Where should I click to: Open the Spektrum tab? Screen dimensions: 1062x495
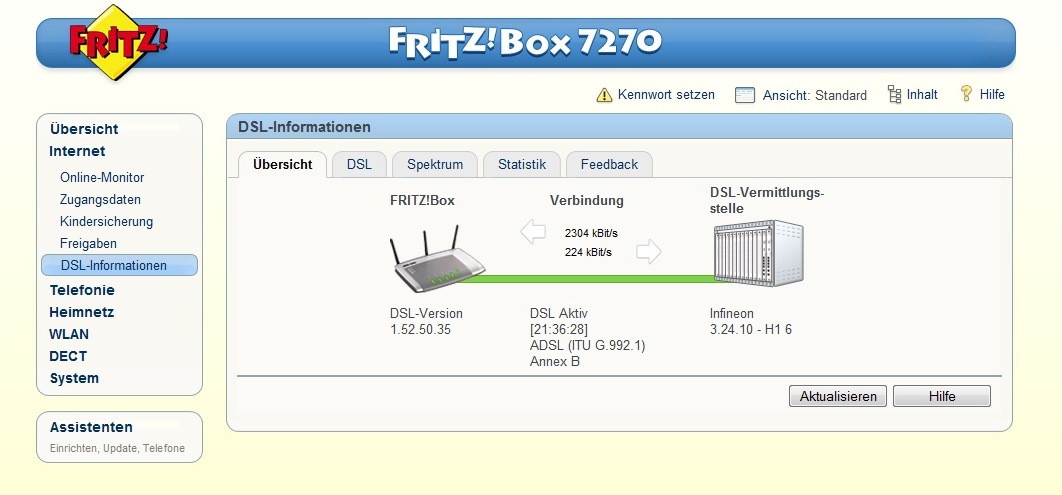pyautogui.click(x=435, y=165)
